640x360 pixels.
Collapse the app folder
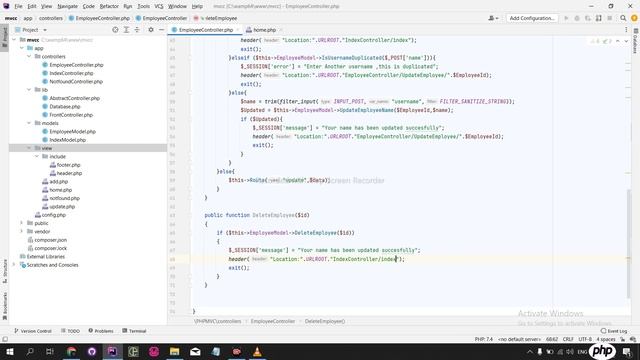pos(22,48)
